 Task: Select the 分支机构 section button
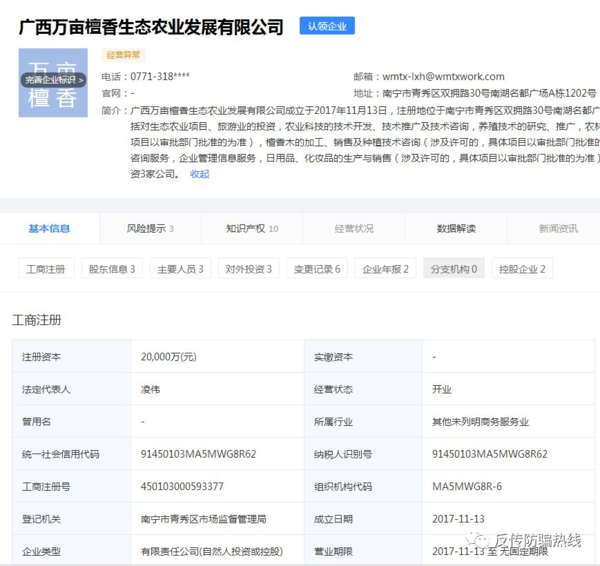point(454,269)
